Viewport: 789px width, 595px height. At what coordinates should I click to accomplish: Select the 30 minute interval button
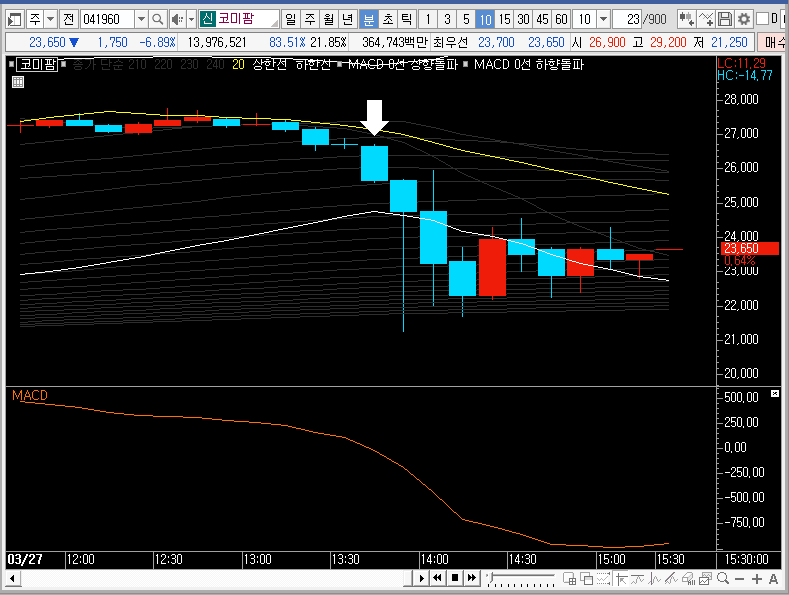tap(524, 20)
